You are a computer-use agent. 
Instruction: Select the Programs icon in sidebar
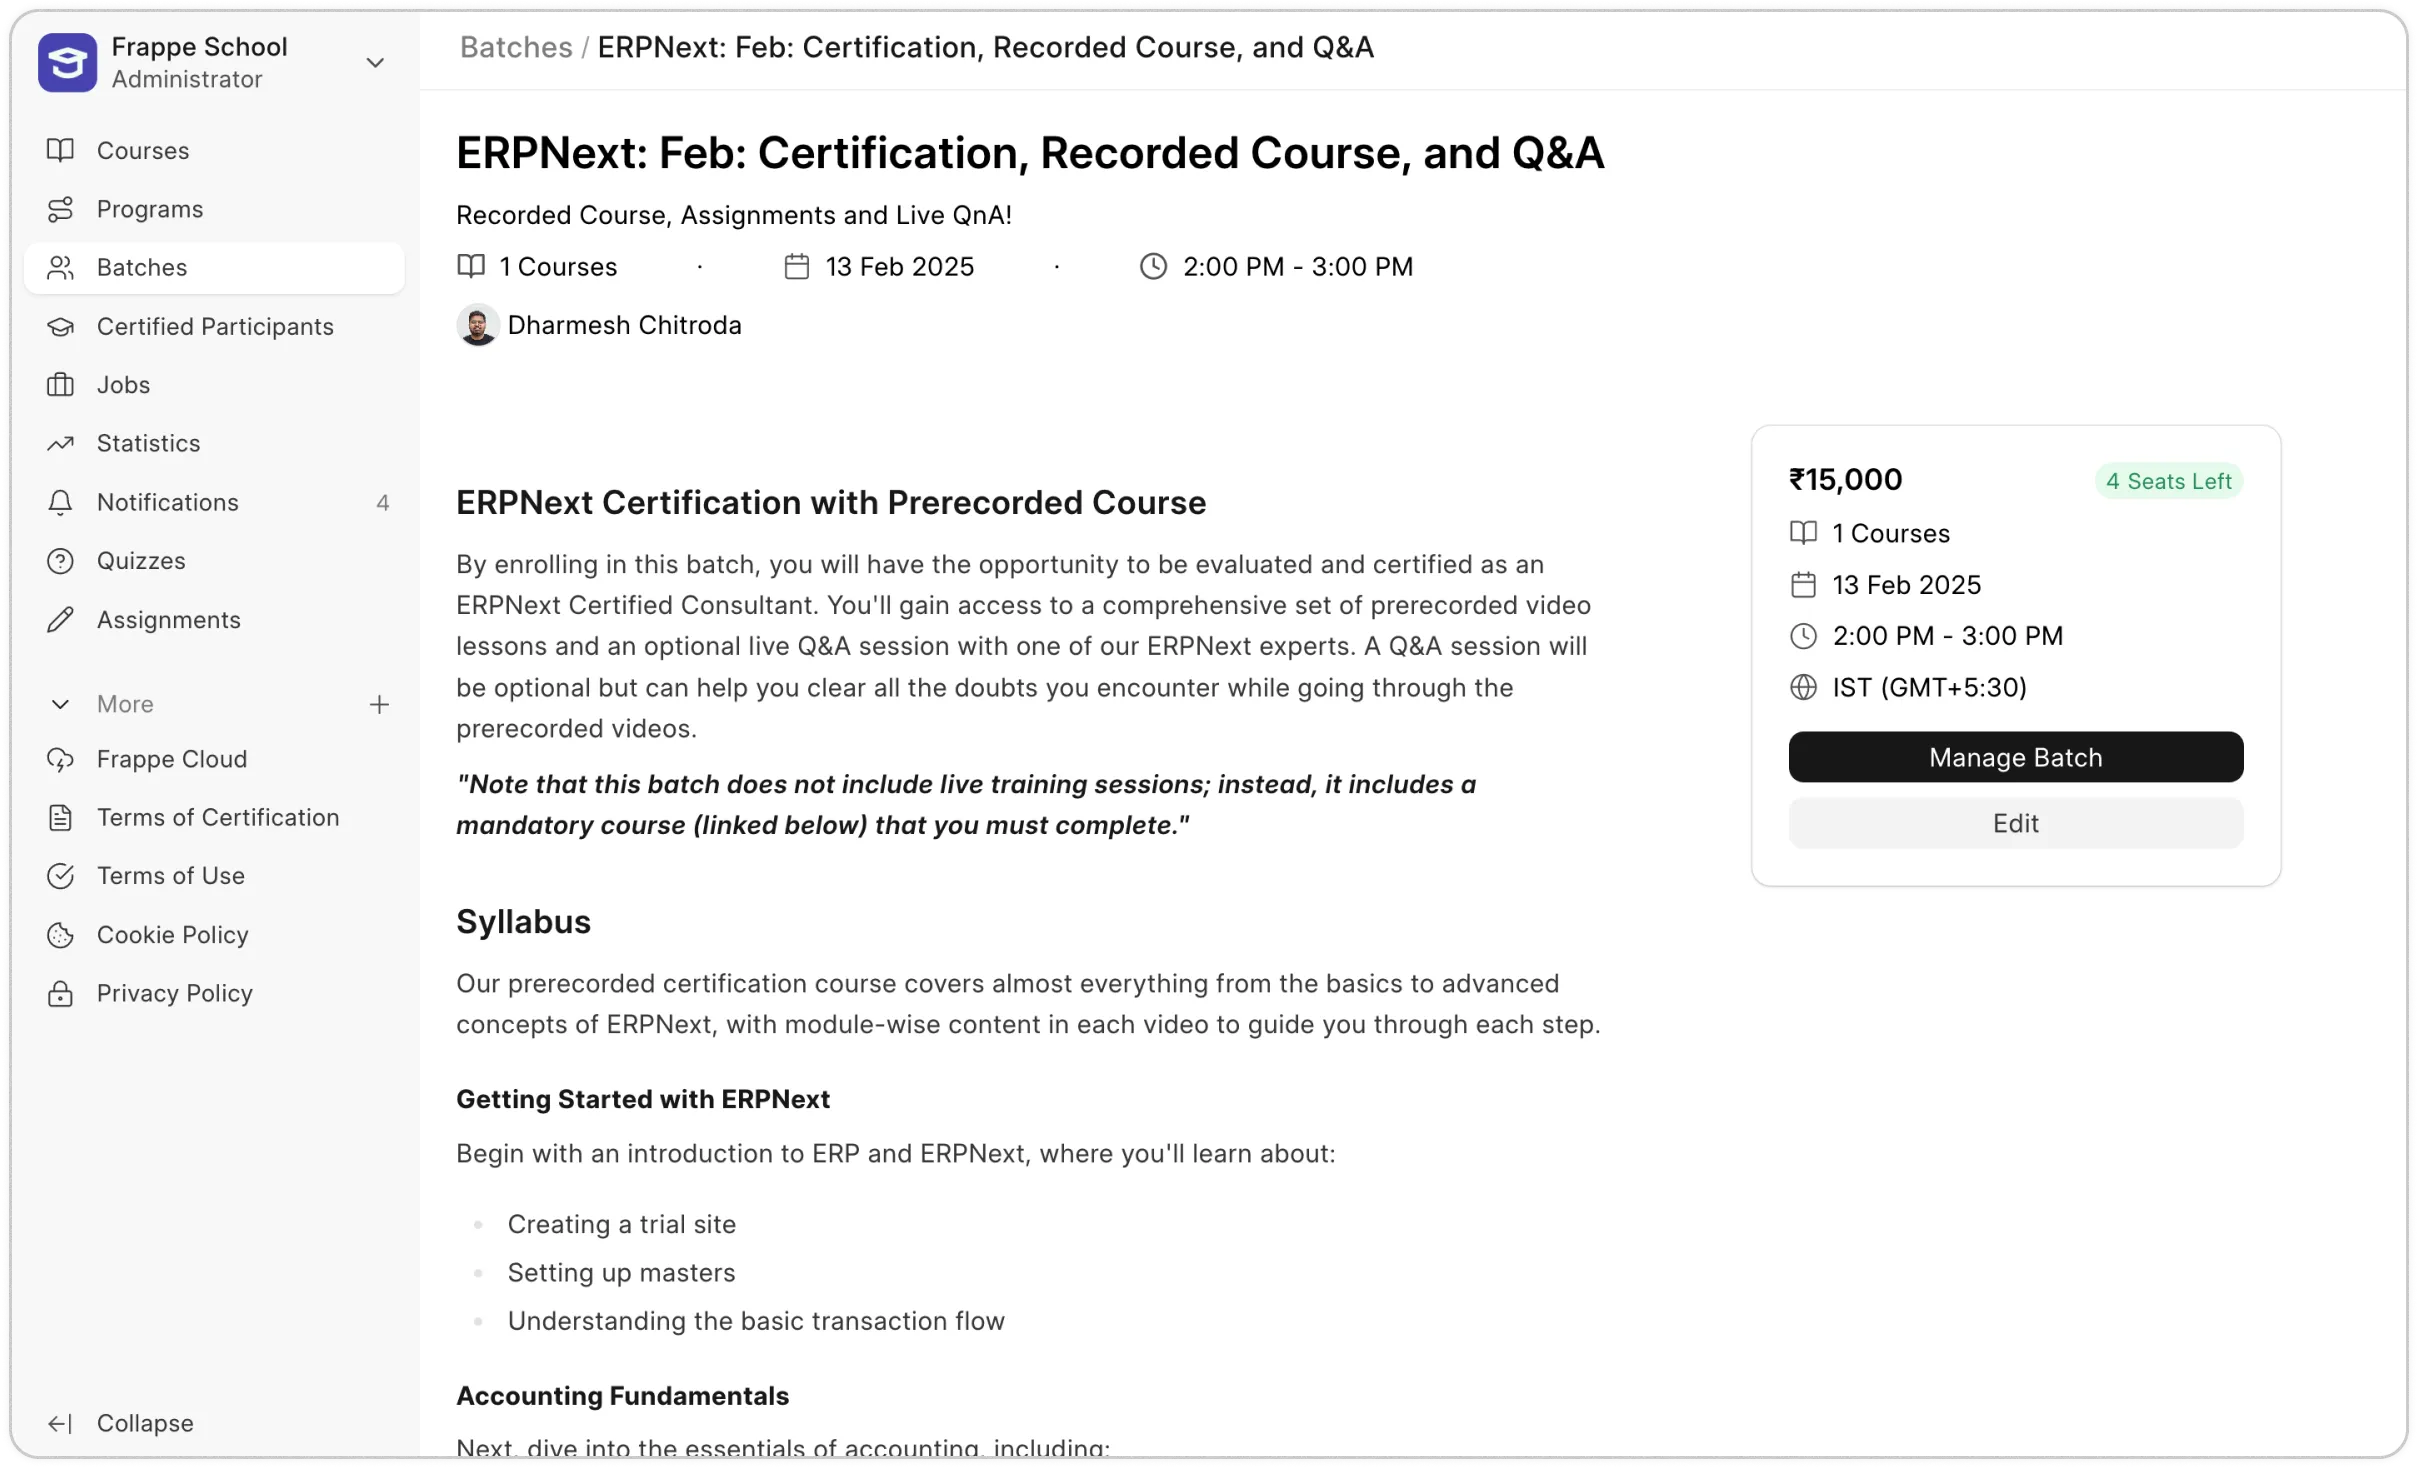(61, 208)
